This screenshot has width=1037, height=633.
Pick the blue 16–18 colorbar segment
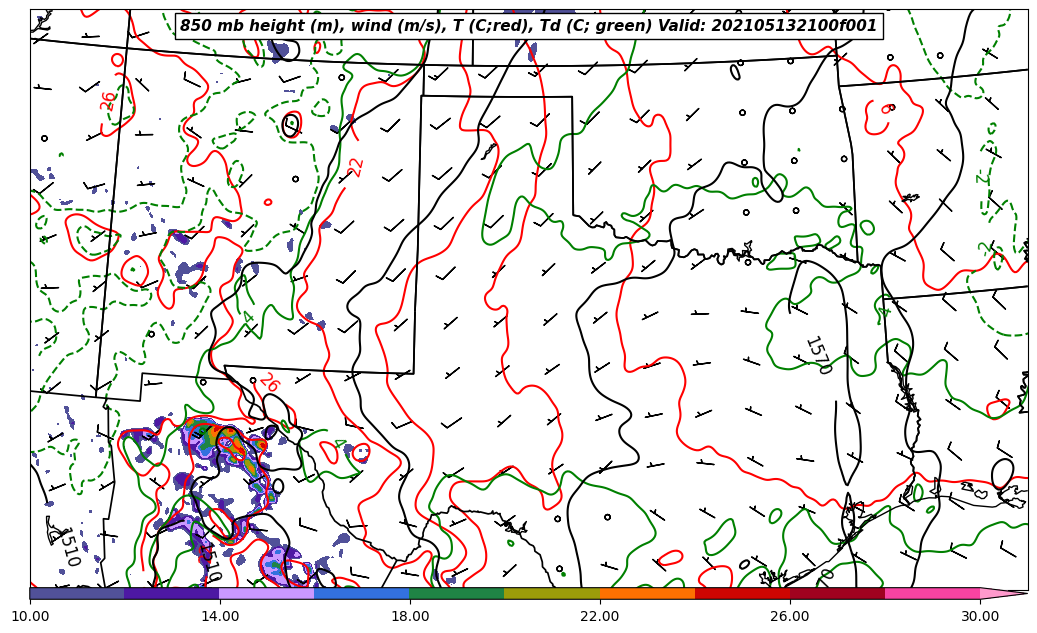coord(362,593)
